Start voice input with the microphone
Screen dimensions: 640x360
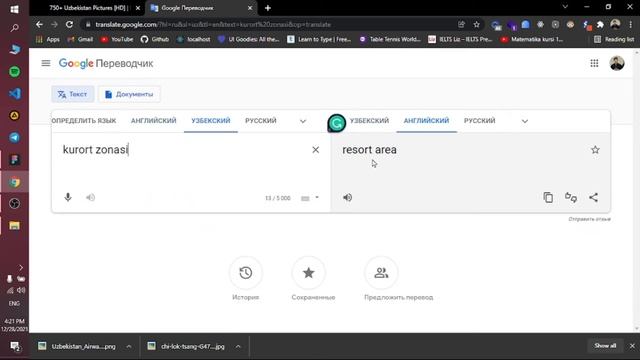[68, 198]
